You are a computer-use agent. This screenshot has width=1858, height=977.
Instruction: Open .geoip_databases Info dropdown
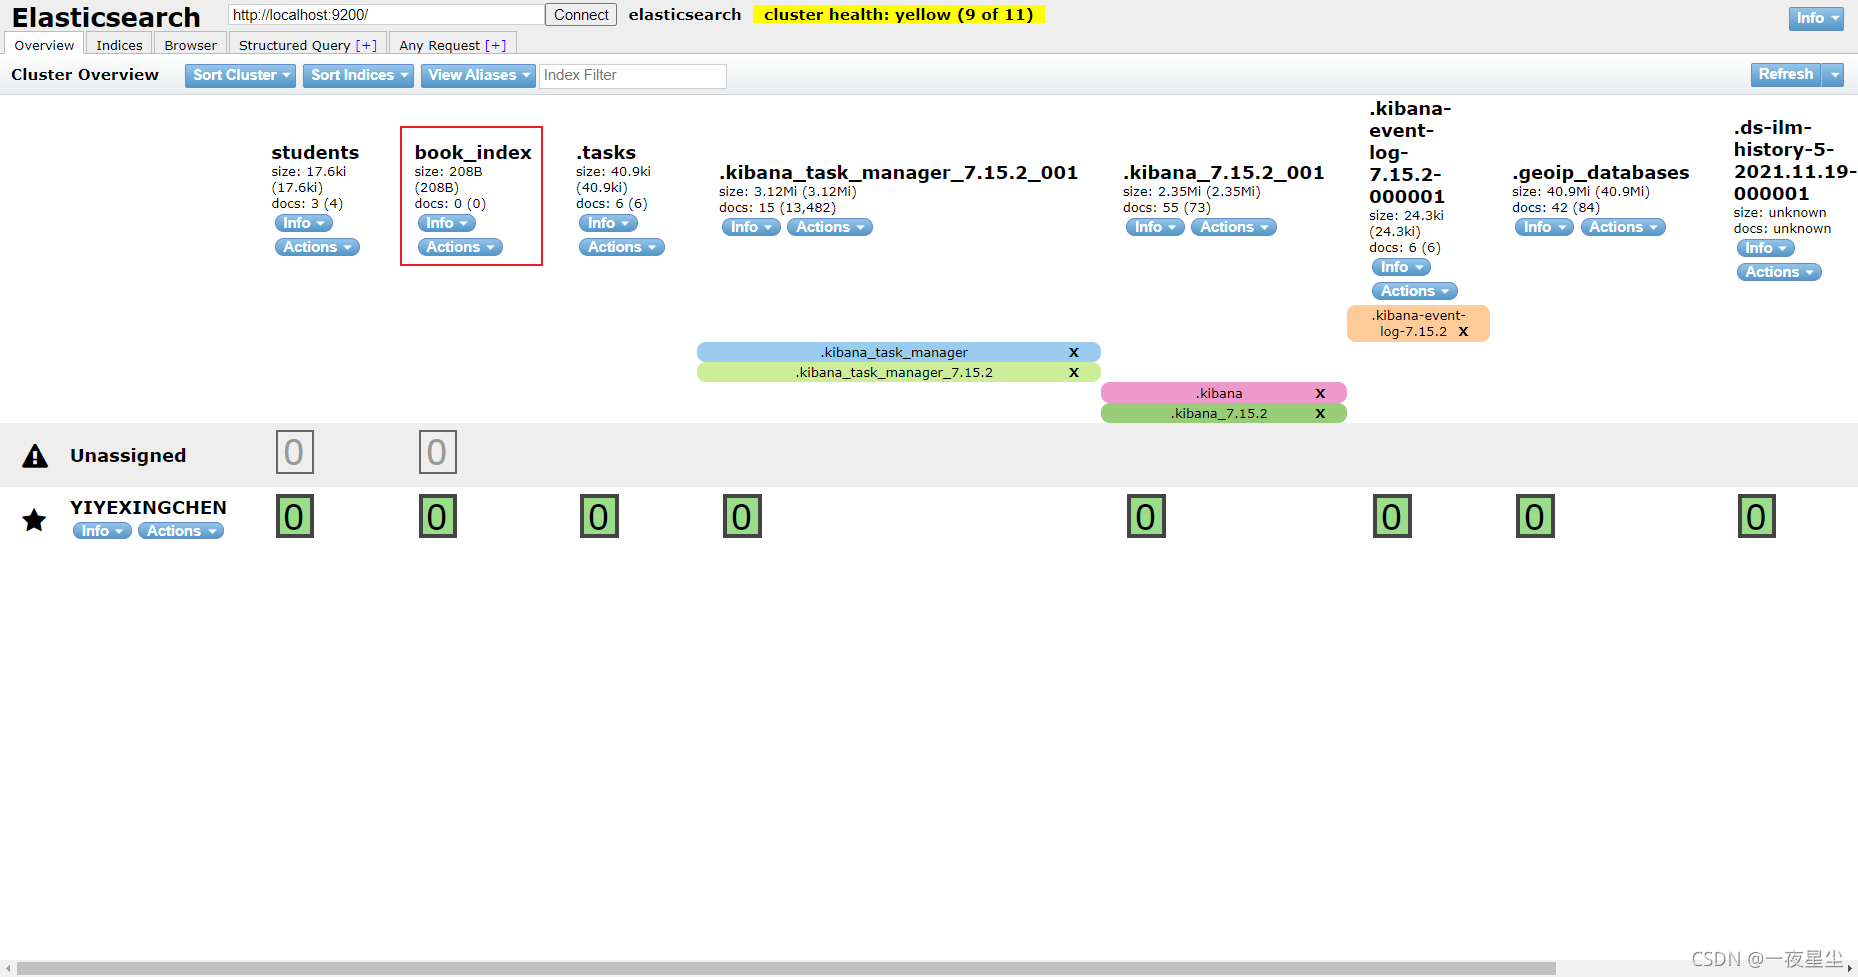pos(1544,227)
